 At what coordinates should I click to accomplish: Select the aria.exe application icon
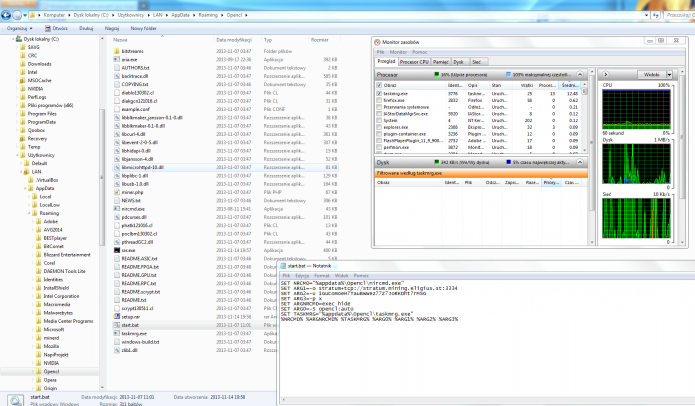(x=117, y=59)
